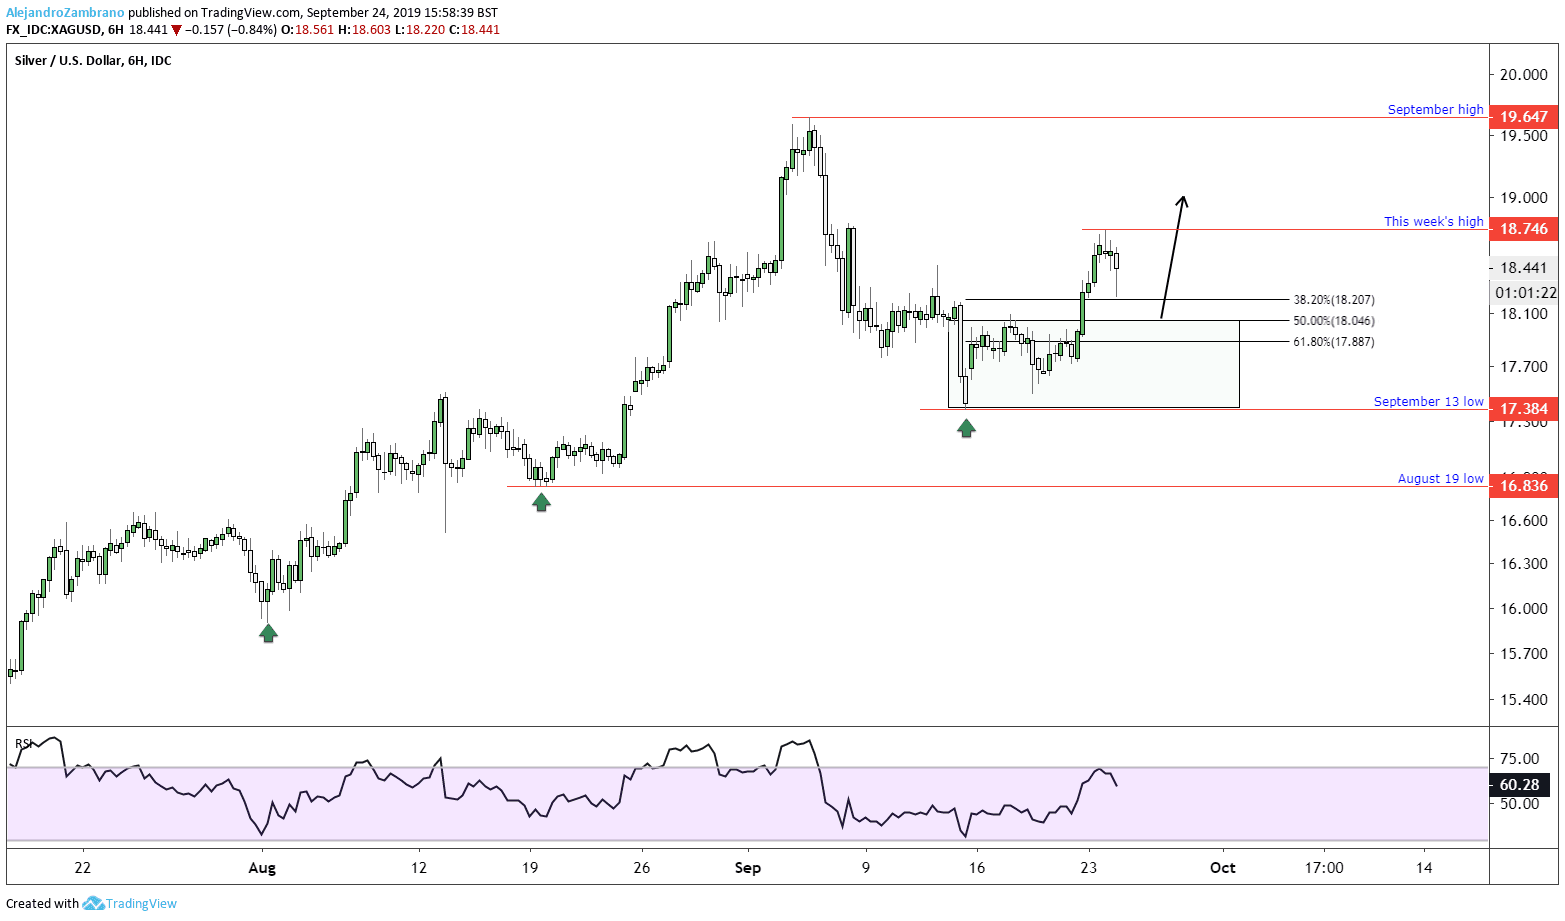Click the 15.400 price axis value
Viewport: 1565px width, 921px height.
[1523, 700]
